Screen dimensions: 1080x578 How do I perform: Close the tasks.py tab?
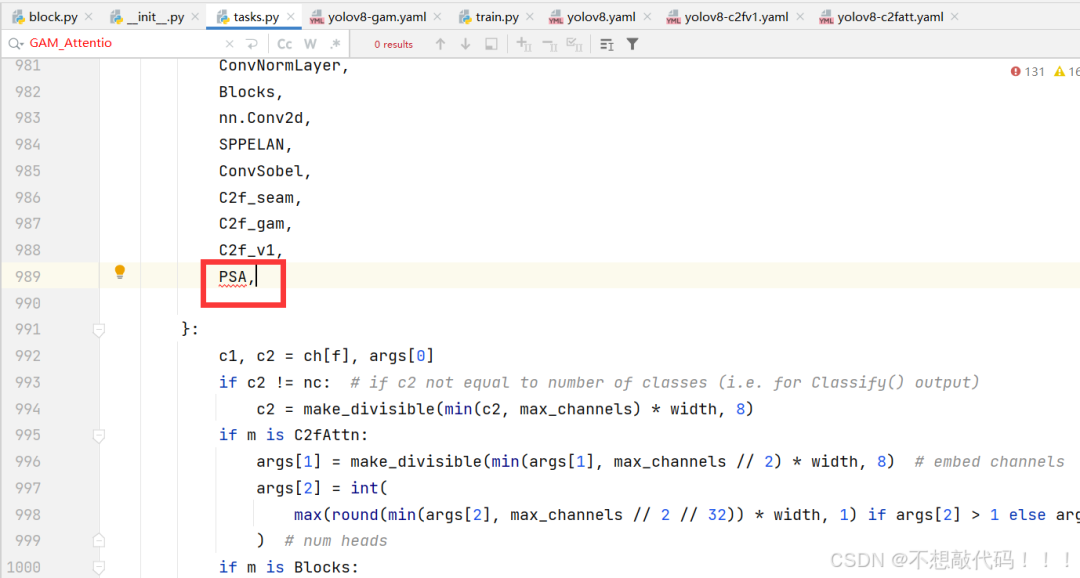[x=291, y=17]
